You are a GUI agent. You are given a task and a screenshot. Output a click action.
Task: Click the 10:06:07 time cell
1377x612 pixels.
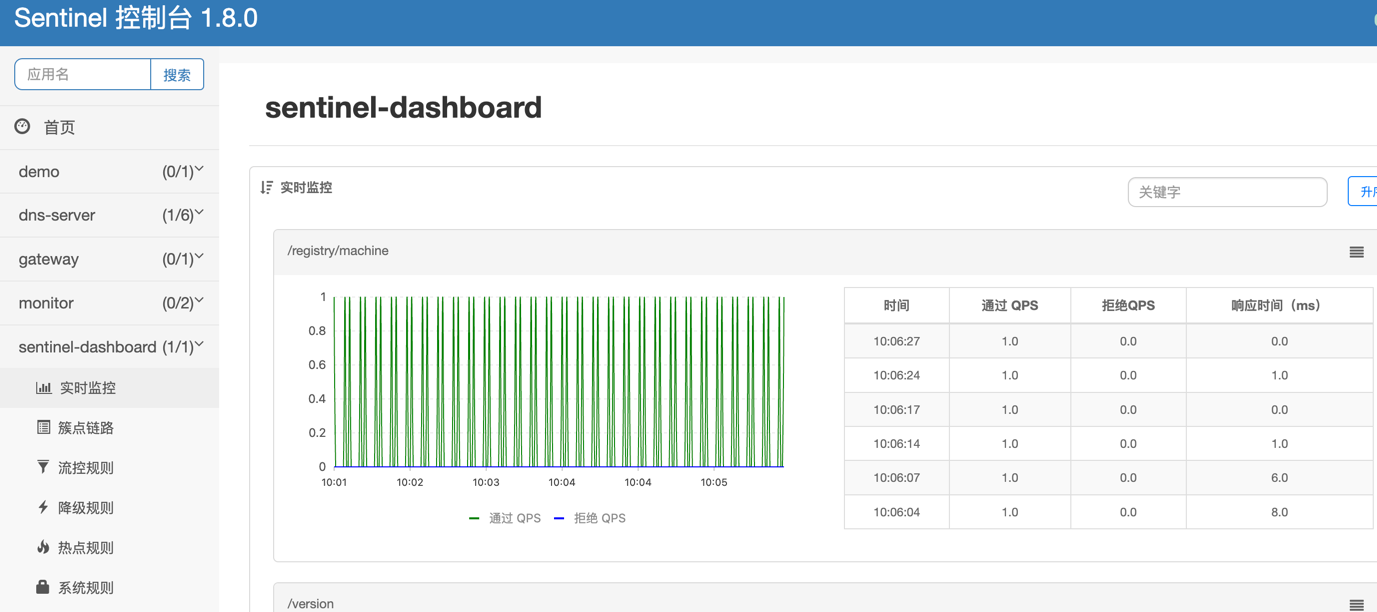(896, 477)
